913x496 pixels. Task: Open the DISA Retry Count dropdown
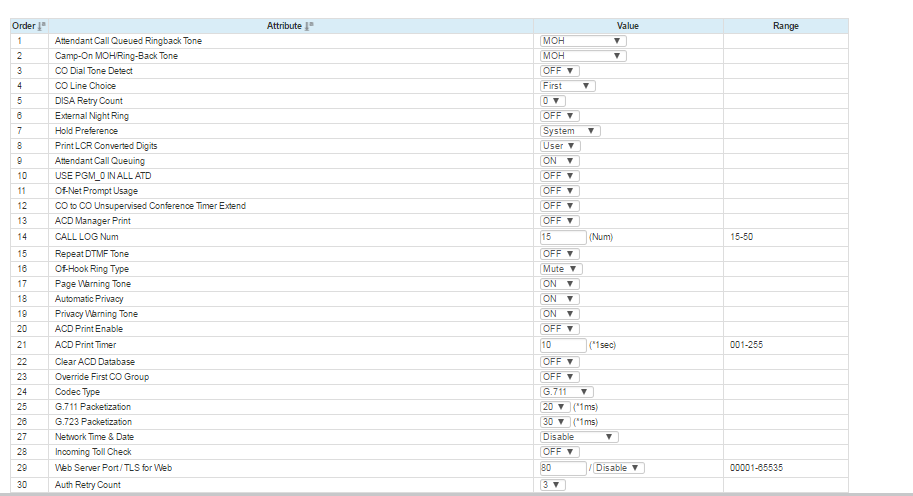[552, 101]
